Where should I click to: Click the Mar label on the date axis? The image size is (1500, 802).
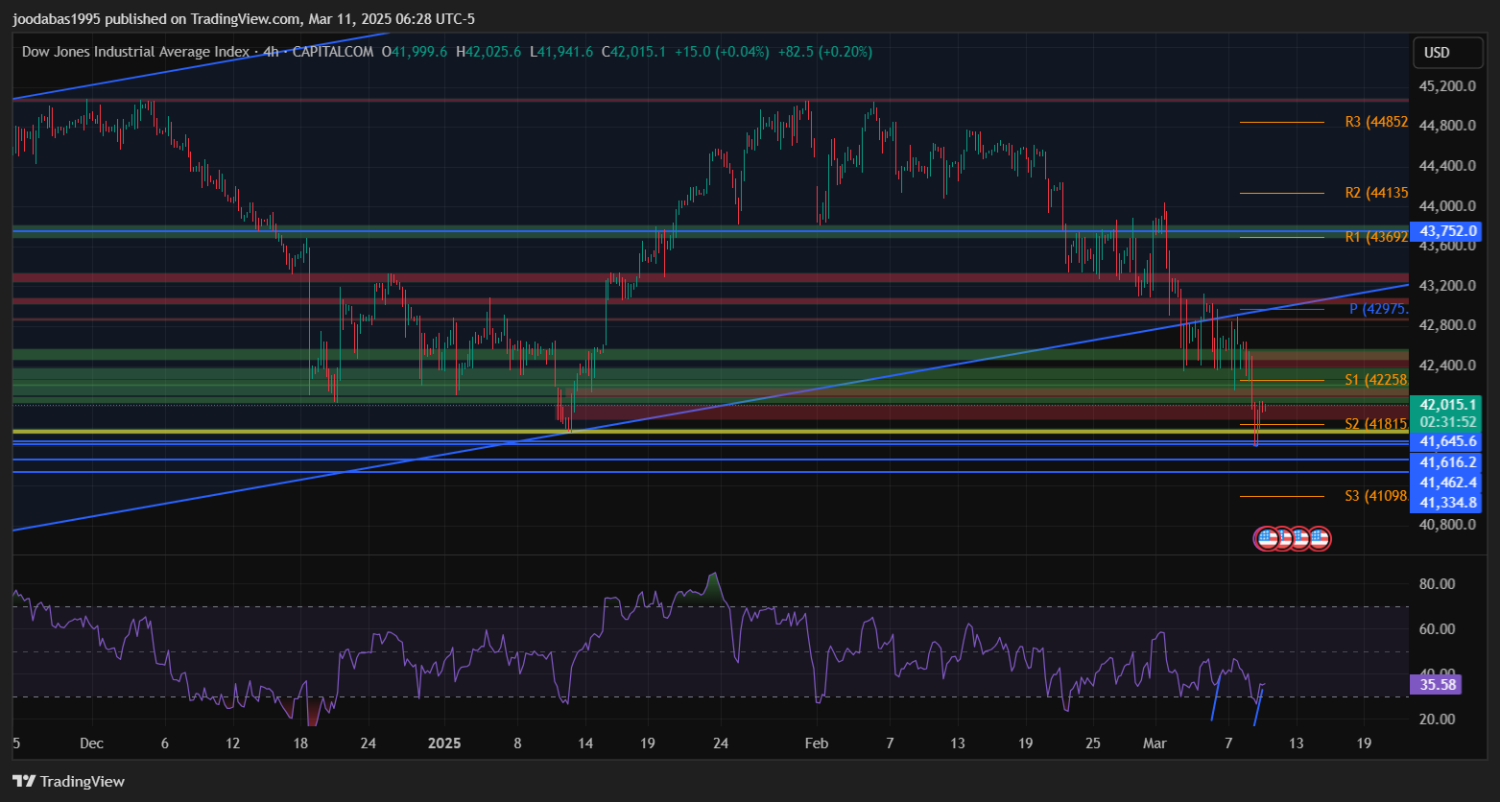point(1155,743)
